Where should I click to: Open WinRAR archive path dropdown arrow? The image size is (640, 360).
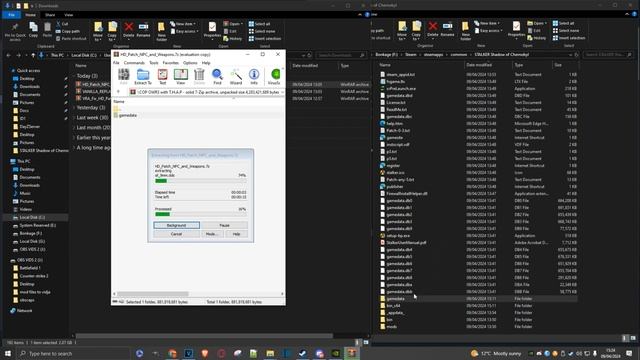pyautogui.click(x=282, y=92)
